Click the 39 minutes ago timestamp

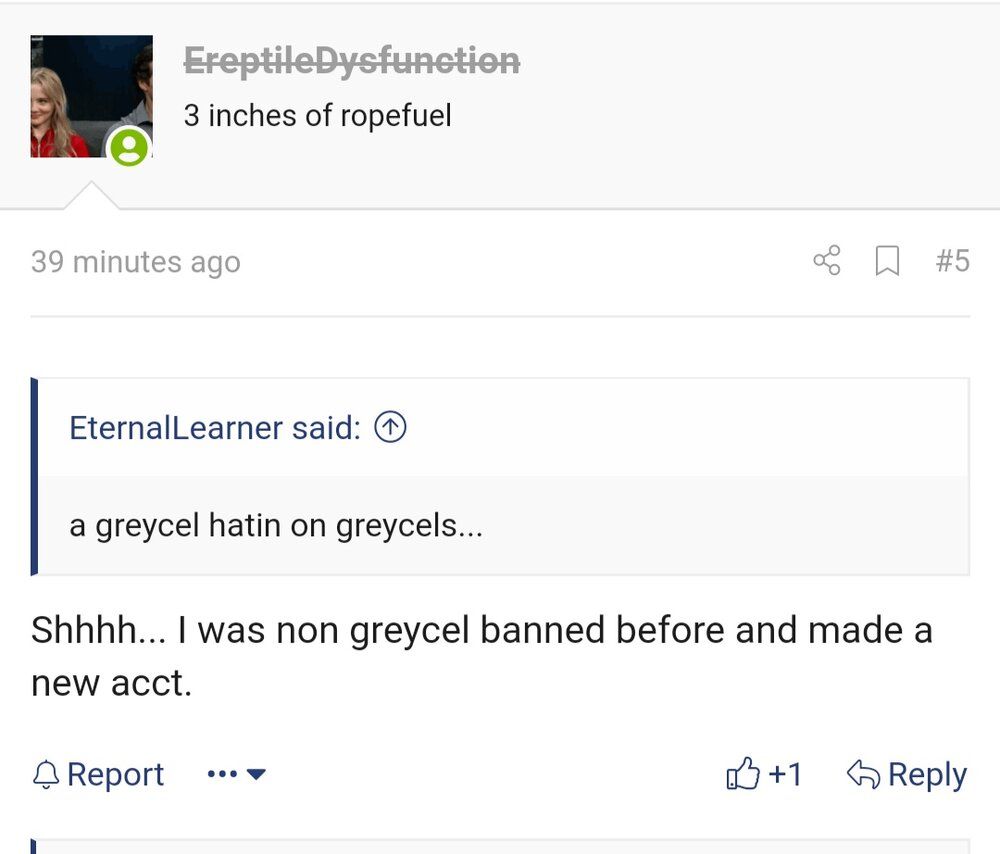pyautogui.click(x=136, y=261)
